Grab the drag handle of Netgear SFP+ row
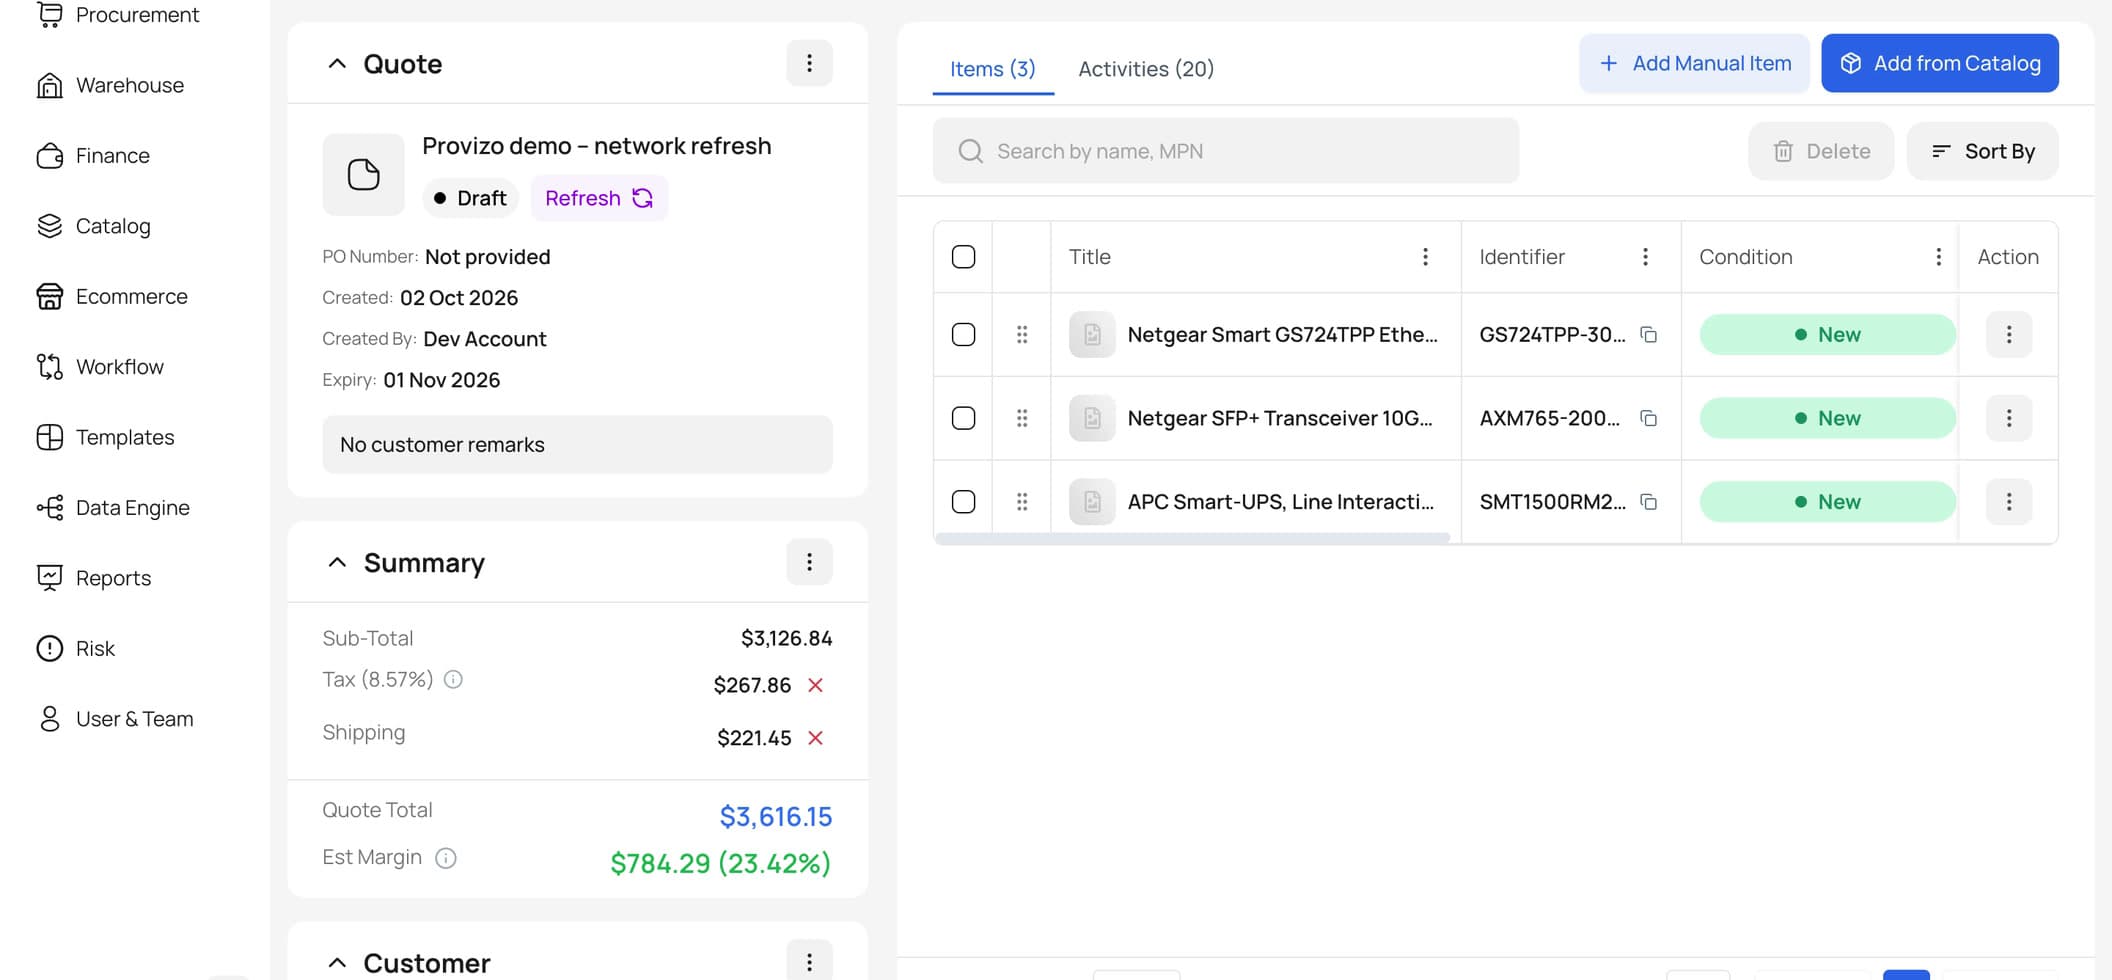The width and height of the screenshot is (2112, 980). point(1022,418)
